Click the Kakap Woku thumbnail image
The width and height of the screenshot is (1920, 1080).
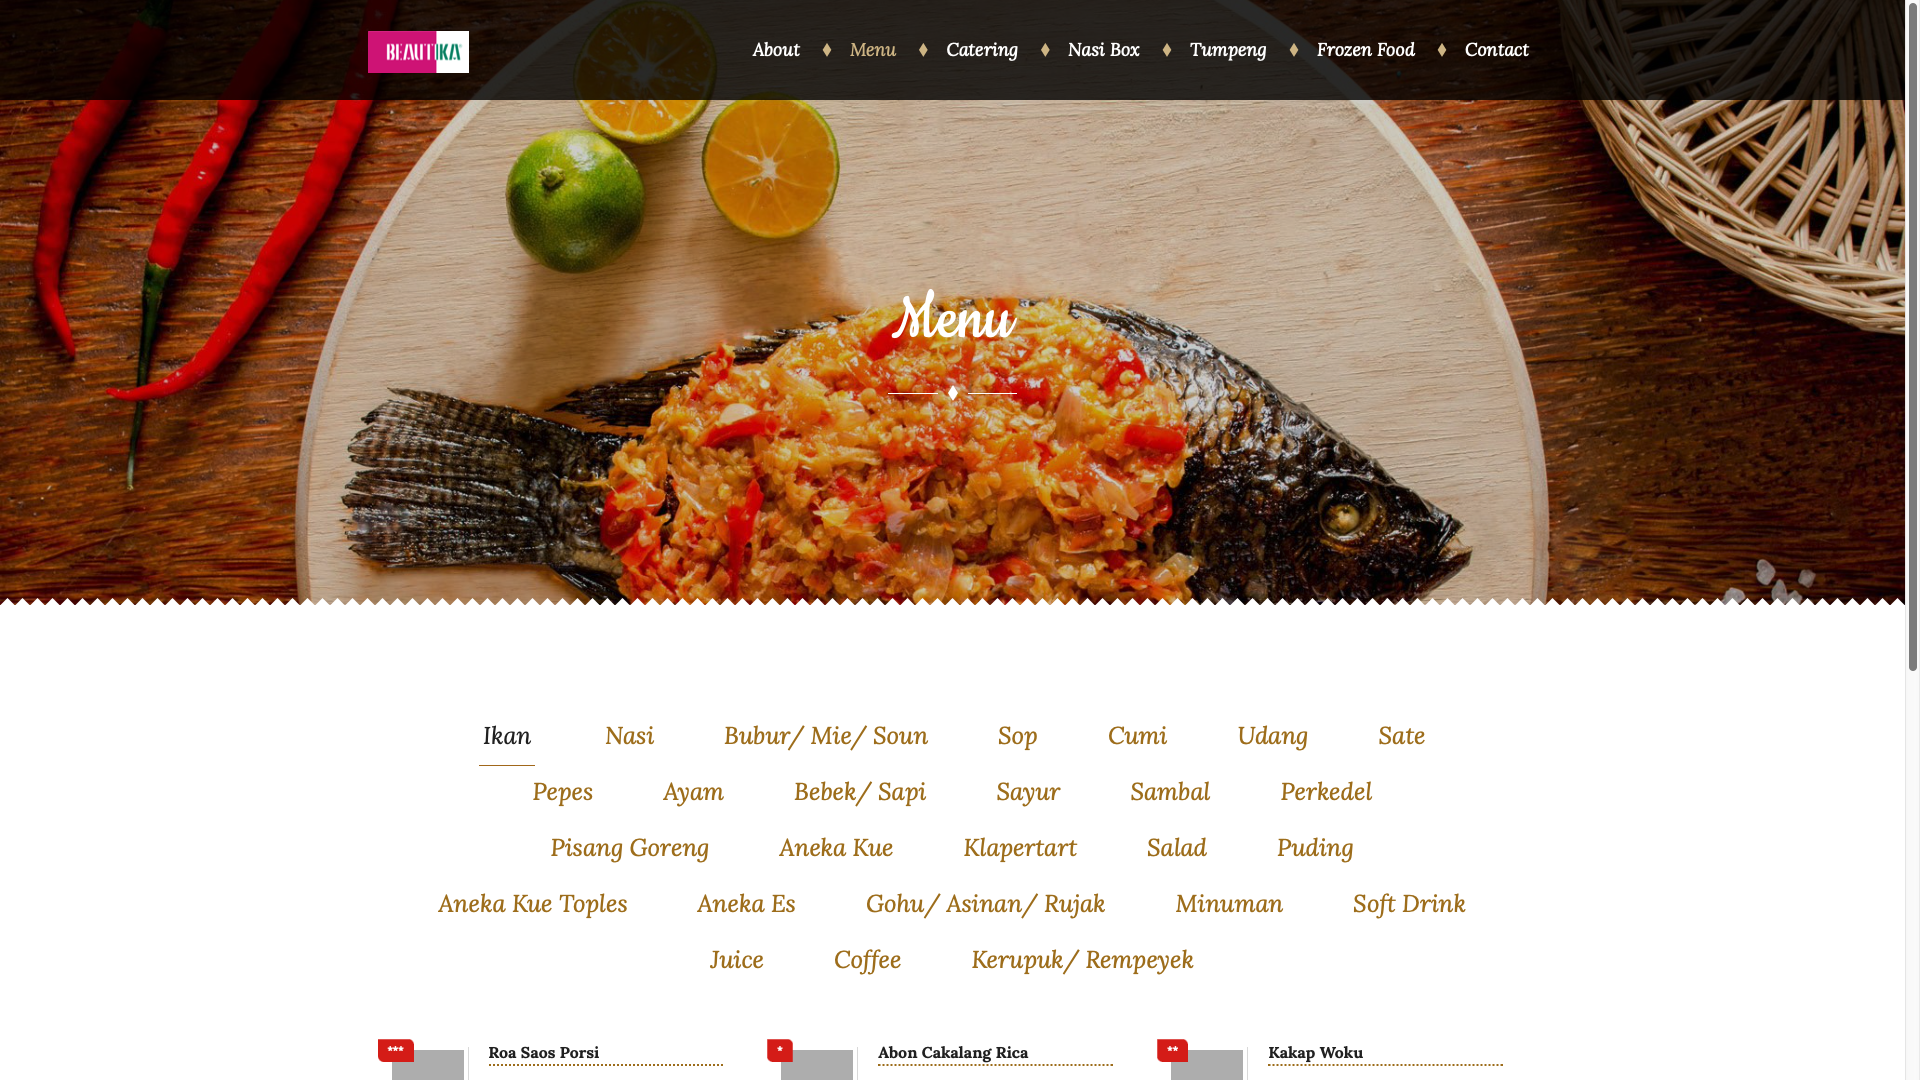1207,1065
